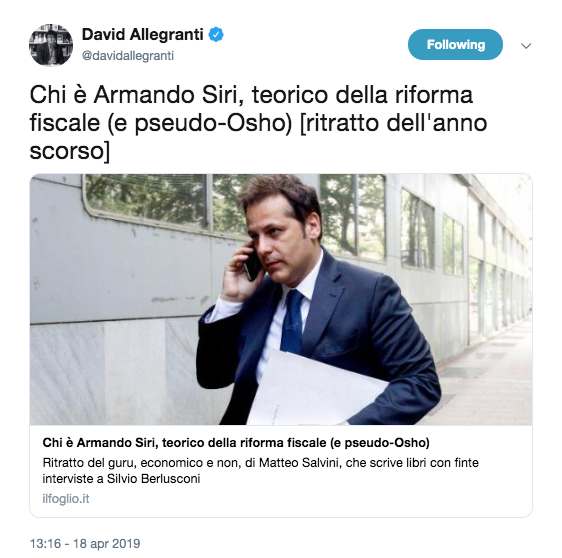Select the tweet text about Armando Siri
562x558 pixels.
pyautogui.click(x=258, y=123)
